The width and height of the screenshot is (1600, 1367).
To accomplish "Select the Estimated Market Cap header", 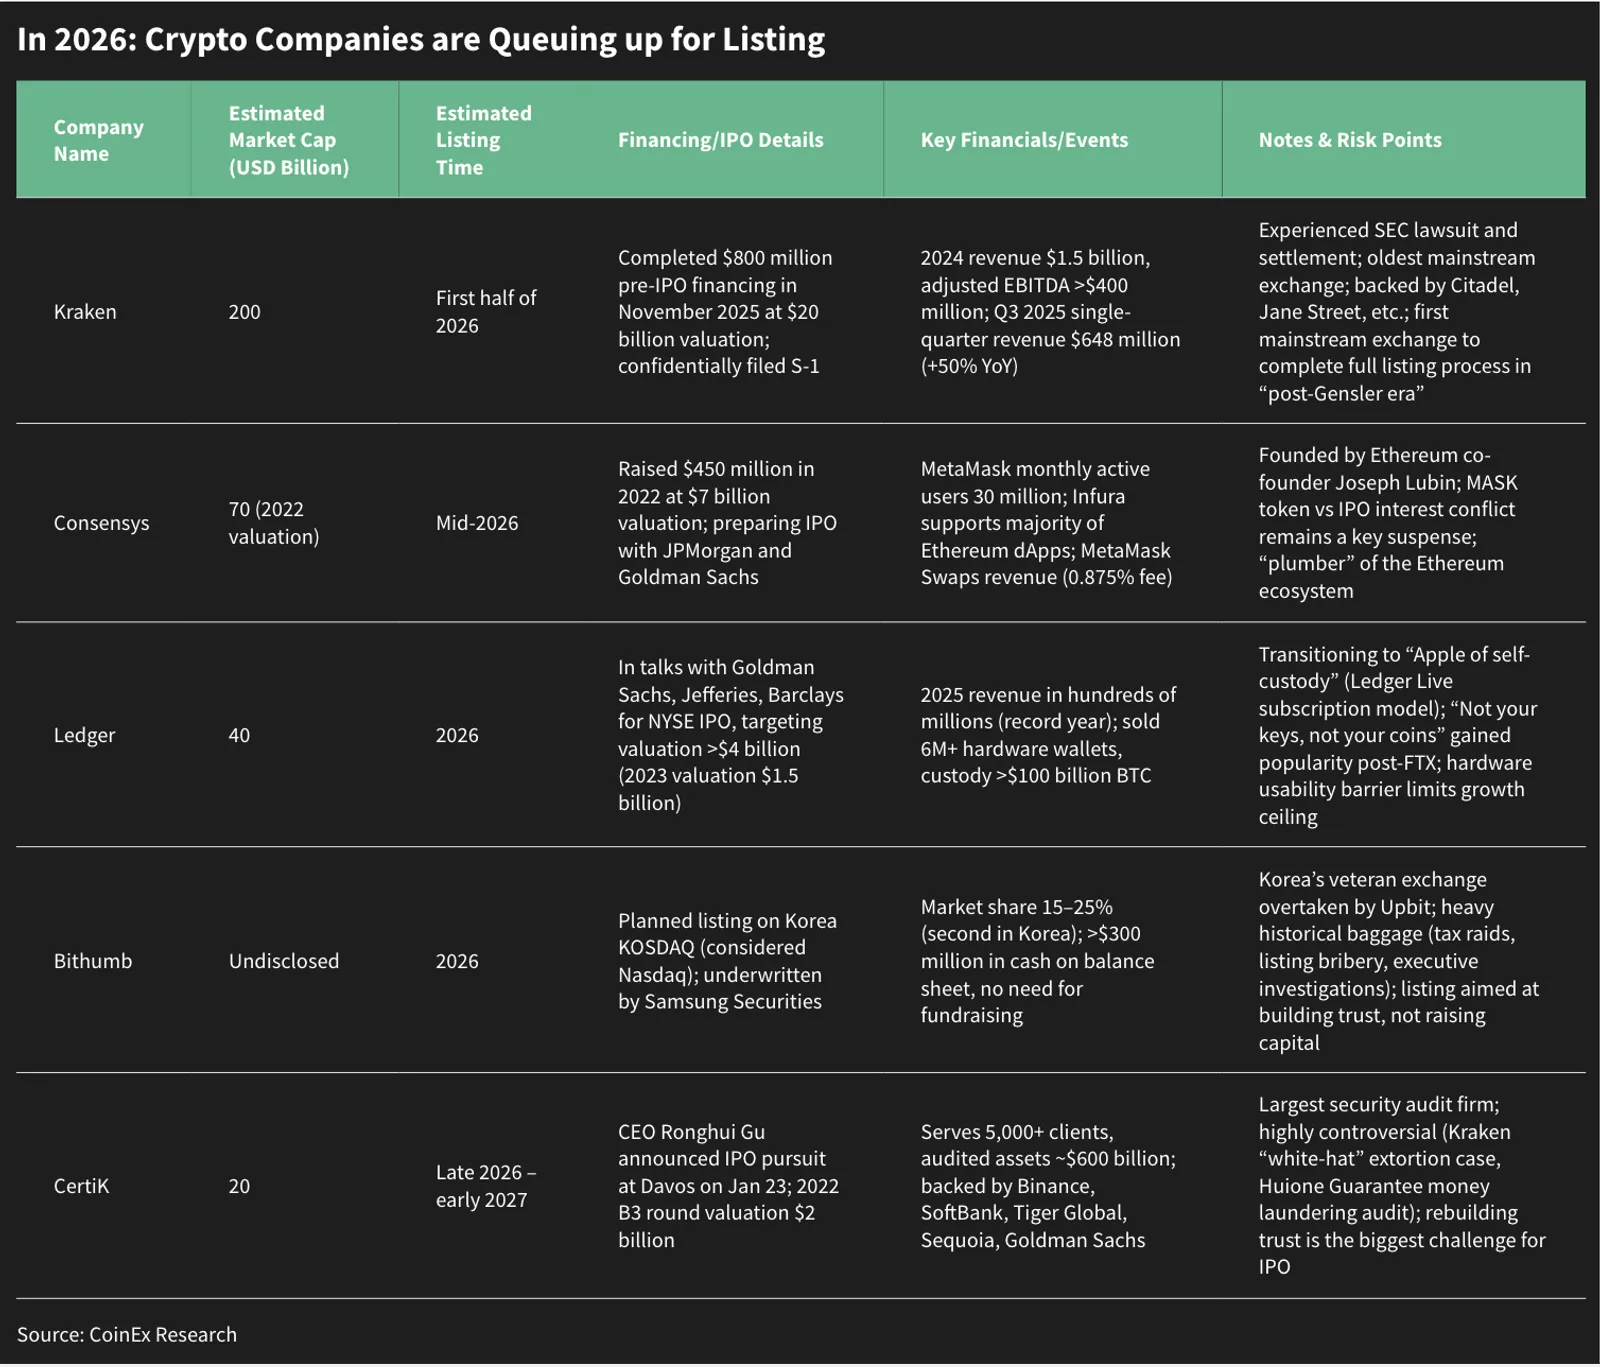I will pos(288,141).
